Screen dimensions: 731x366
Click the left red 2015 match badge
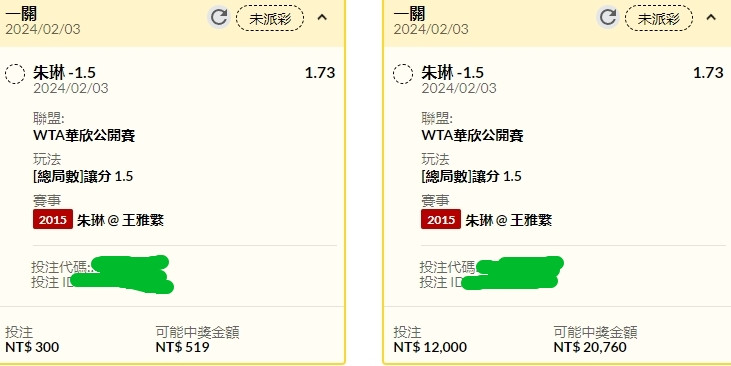[53, 220]
